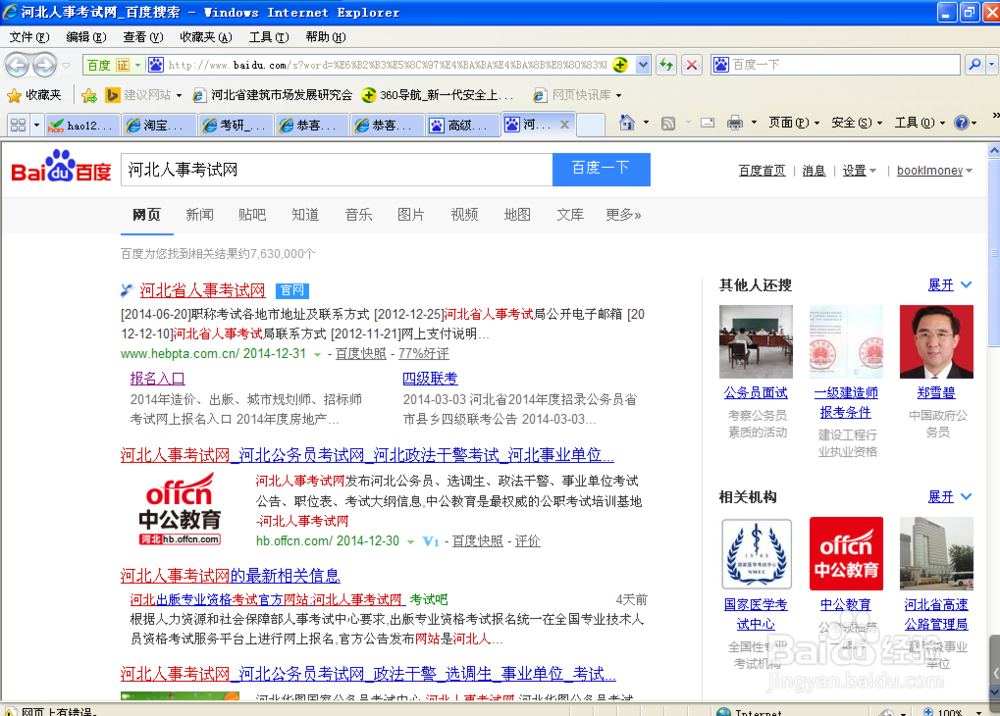Screen dimensions: 1000x716
Task: Click the Favorites star icon
Action: 14,96
